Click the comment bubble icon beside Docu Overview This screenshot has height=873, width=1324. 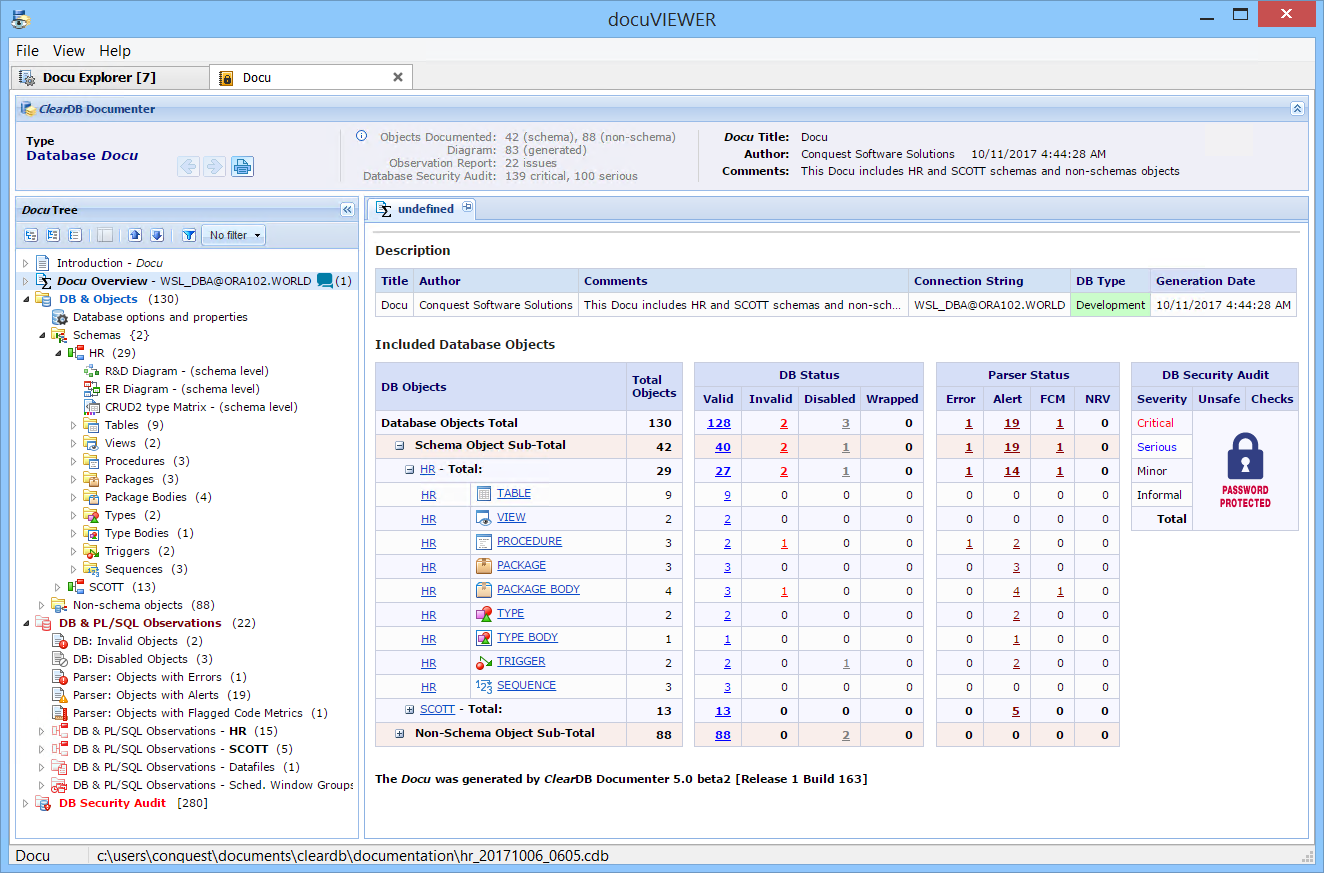point(325,281)
